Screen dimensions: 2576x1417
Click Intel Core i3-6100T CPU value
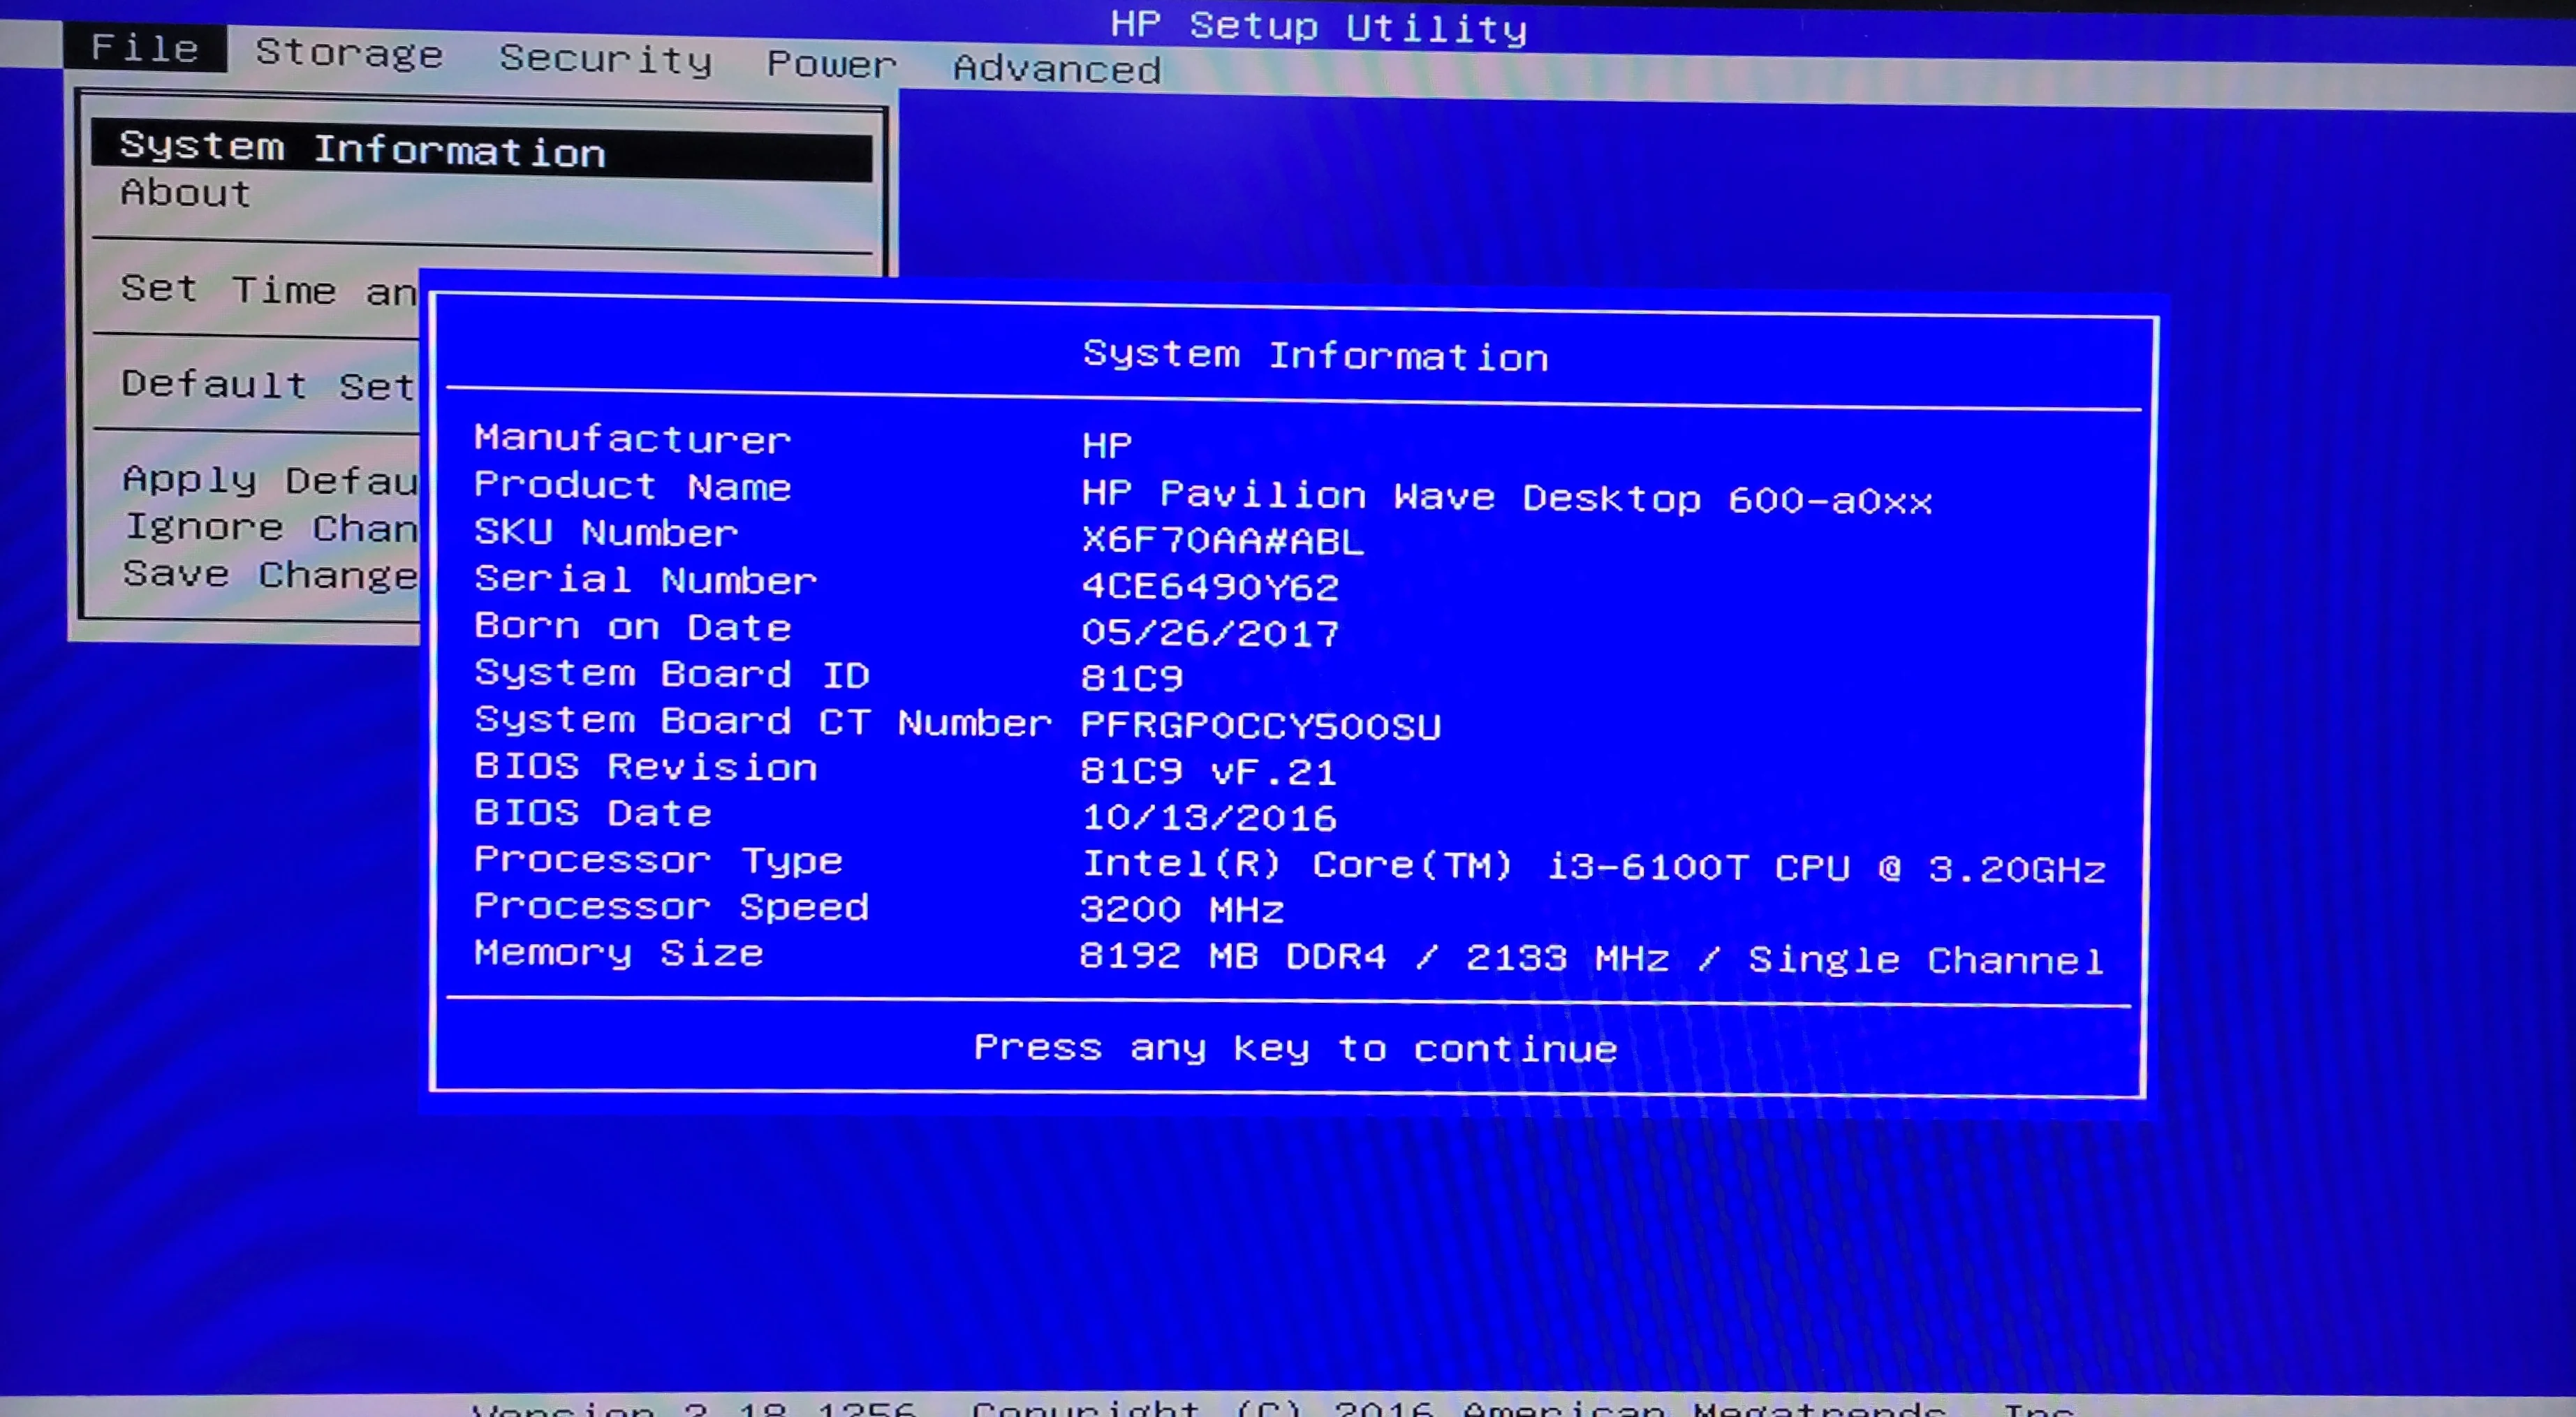[x=1594, y=866]
